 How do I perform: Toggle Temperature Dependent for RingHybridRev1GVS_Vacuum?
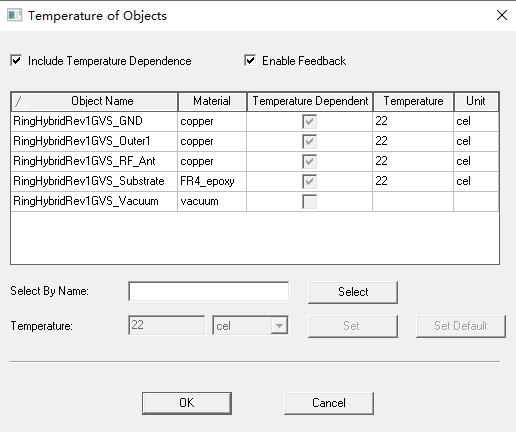coord(309,201)
